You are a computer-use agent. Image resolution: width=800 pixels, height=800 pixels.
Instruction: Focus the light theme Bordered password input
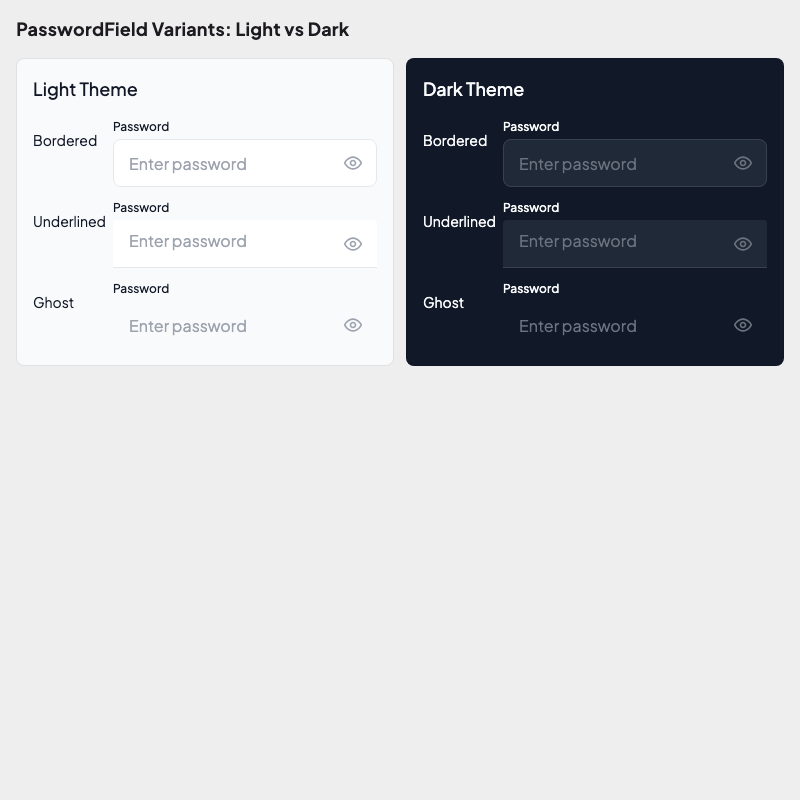[x=225, y=164]
